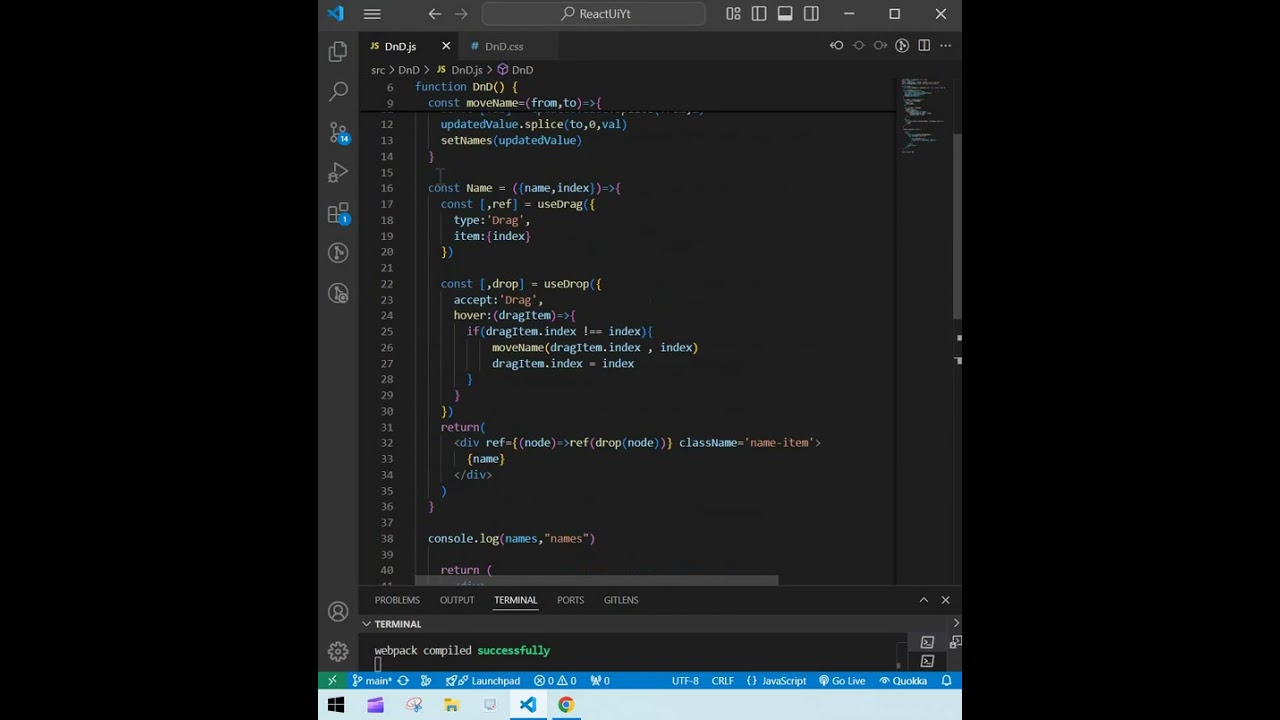Image resolution: width=1280 pixels, height=720 pixels.
Task: Start Go Live server
Action: (842, 681)
